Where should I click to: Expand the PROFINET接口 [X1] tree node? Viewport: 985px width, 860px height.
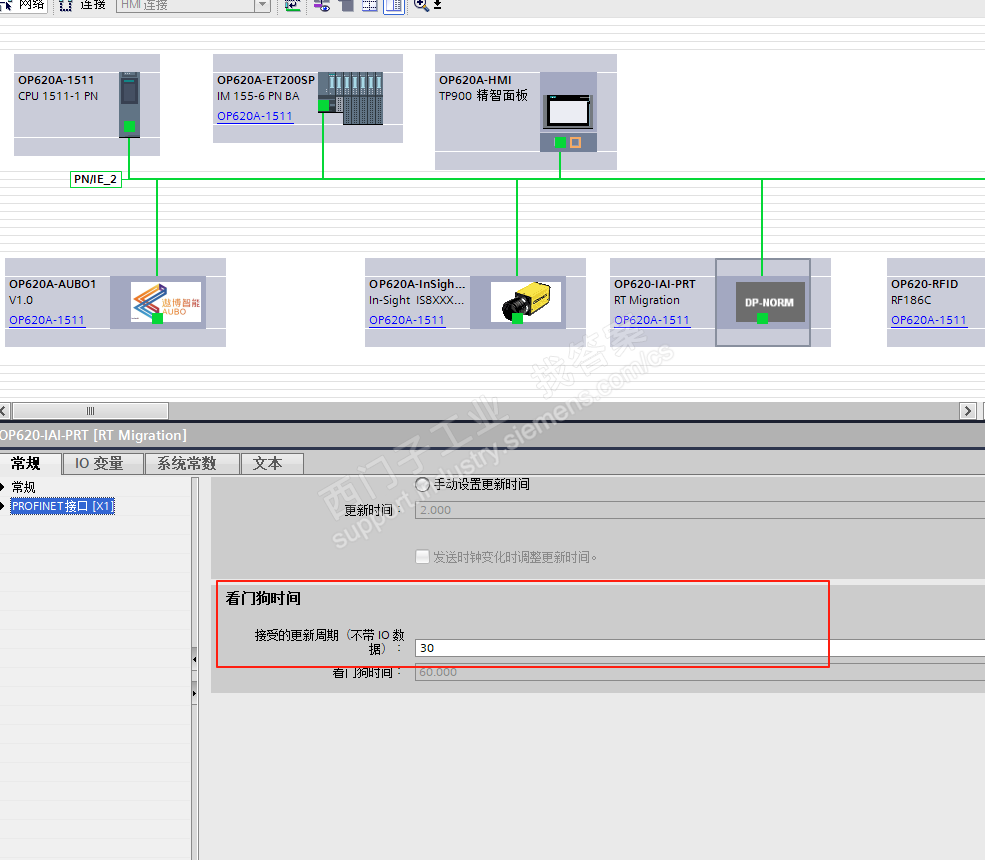[3, 506]
